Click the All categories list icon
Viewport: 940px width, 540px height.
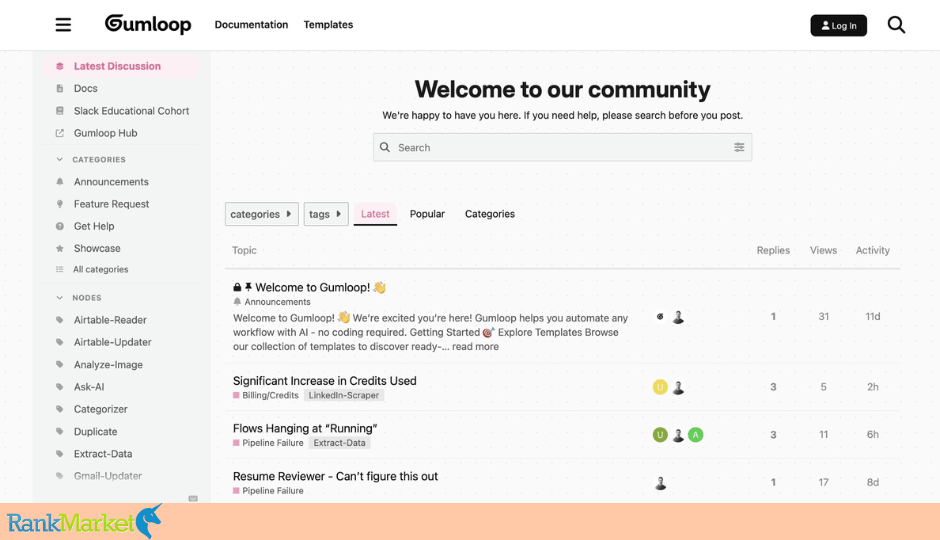pos(59,270)
